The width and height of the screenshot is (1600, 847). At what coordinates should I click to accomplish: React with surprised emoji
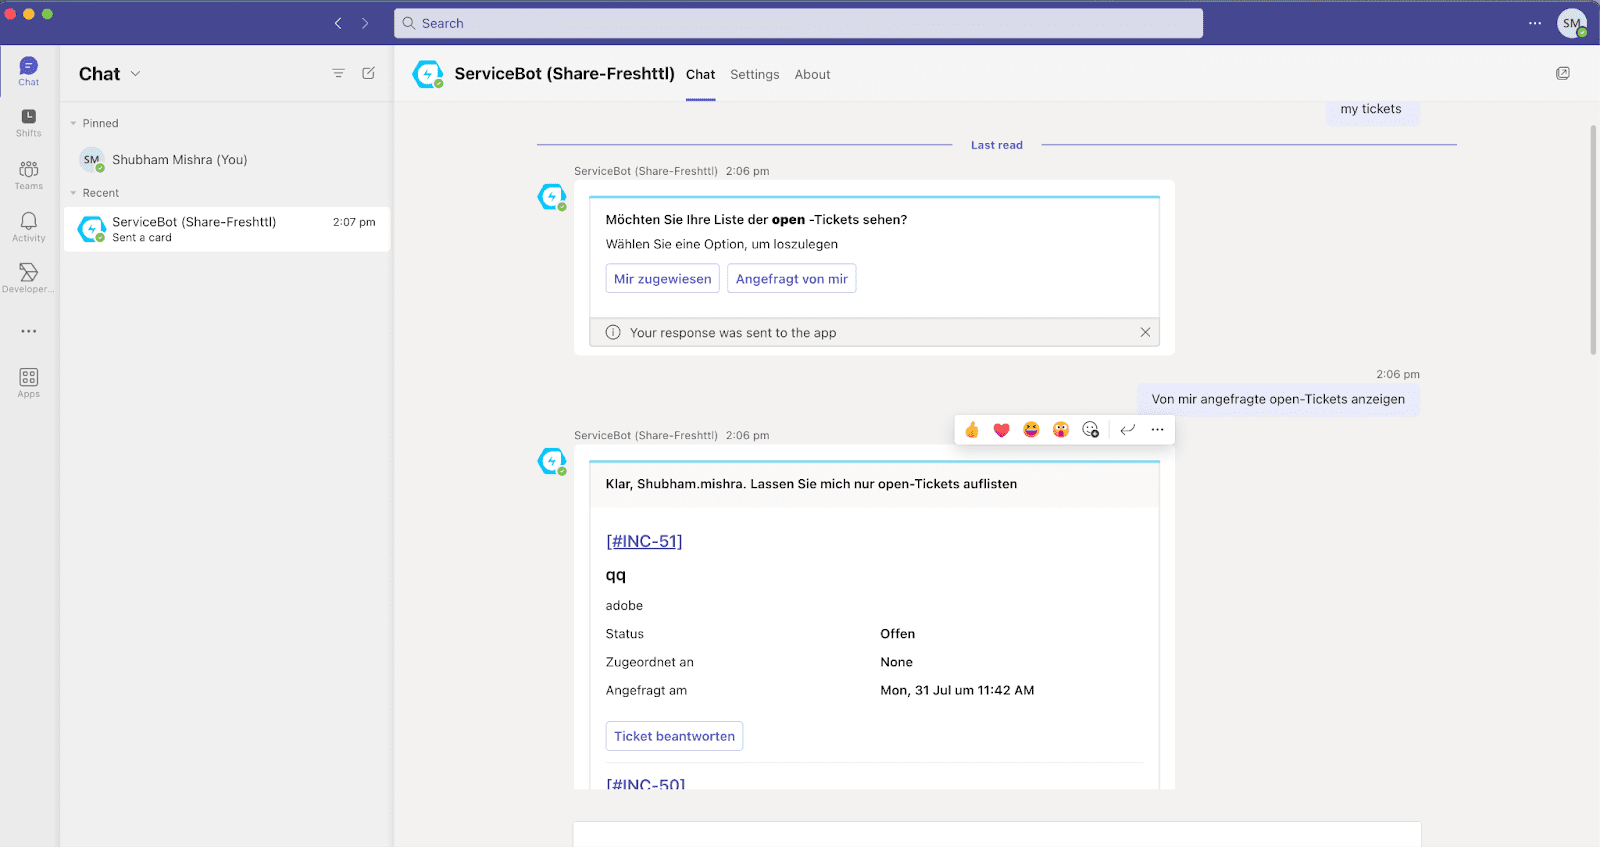point(1061,430)
